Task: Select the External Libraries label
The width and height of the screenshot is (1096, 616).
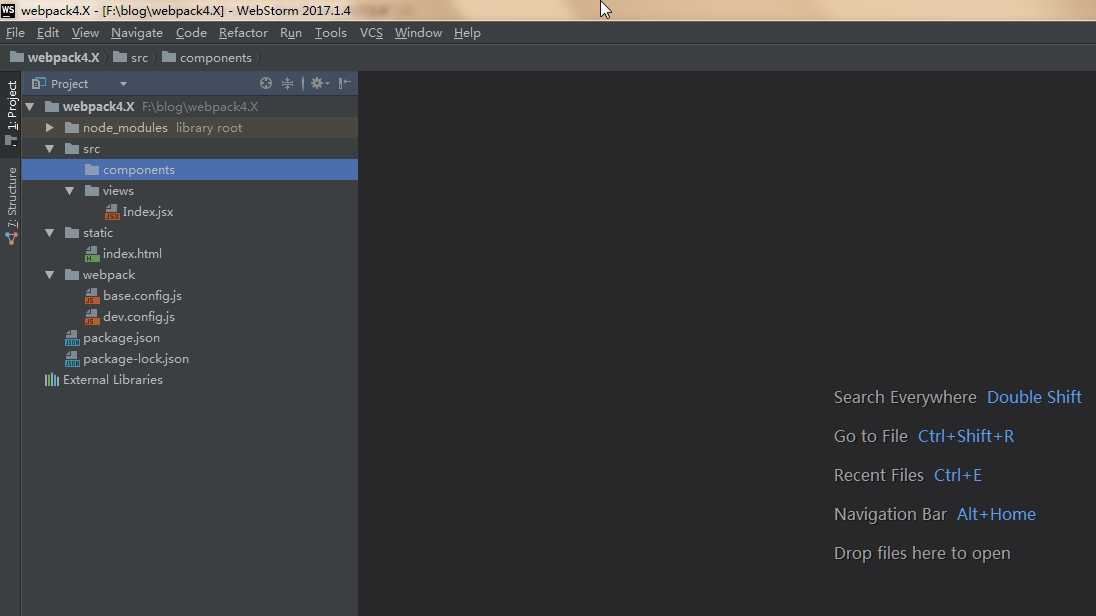Action: (x=113, y=380)
